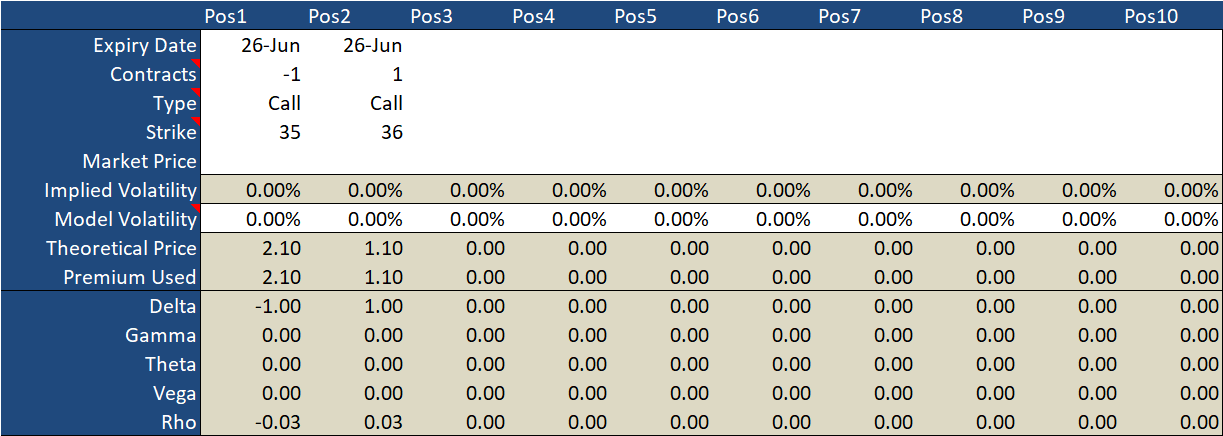This screenshot has width=1223, height=436.
Task: Click the Pos1 Model Volatility cell
Action: click(x=251, y=220)
